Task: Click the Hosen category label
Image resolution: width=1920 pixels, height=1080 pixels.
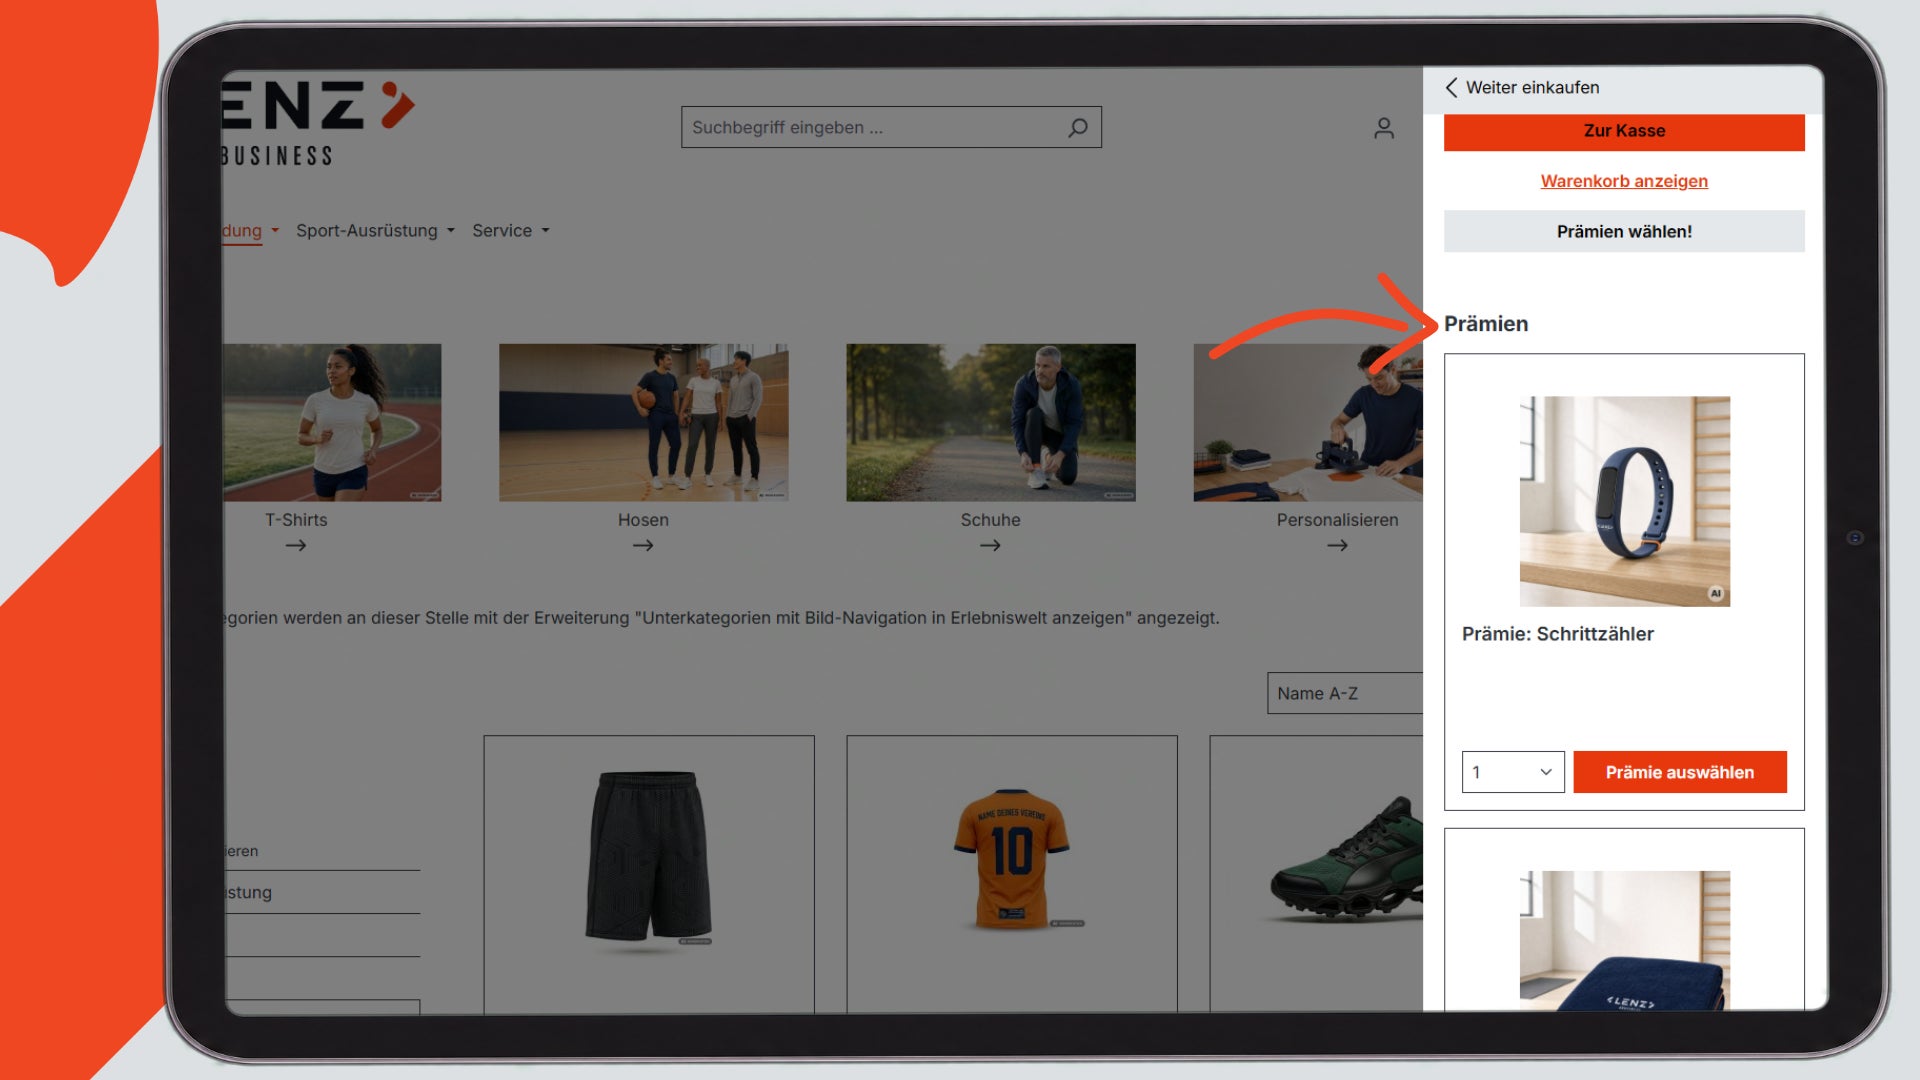Action: (643, 520)
